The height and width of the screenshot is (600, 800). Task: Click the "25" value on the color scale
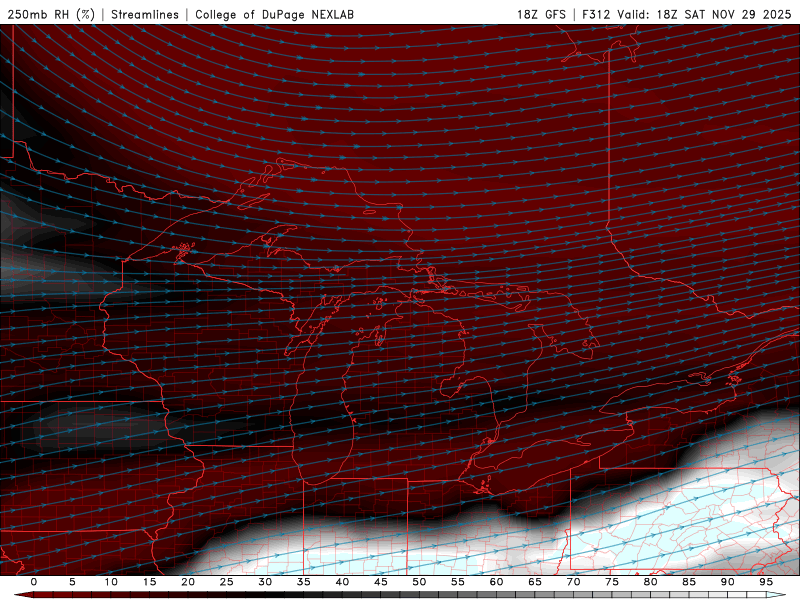(x=227, y=582)
